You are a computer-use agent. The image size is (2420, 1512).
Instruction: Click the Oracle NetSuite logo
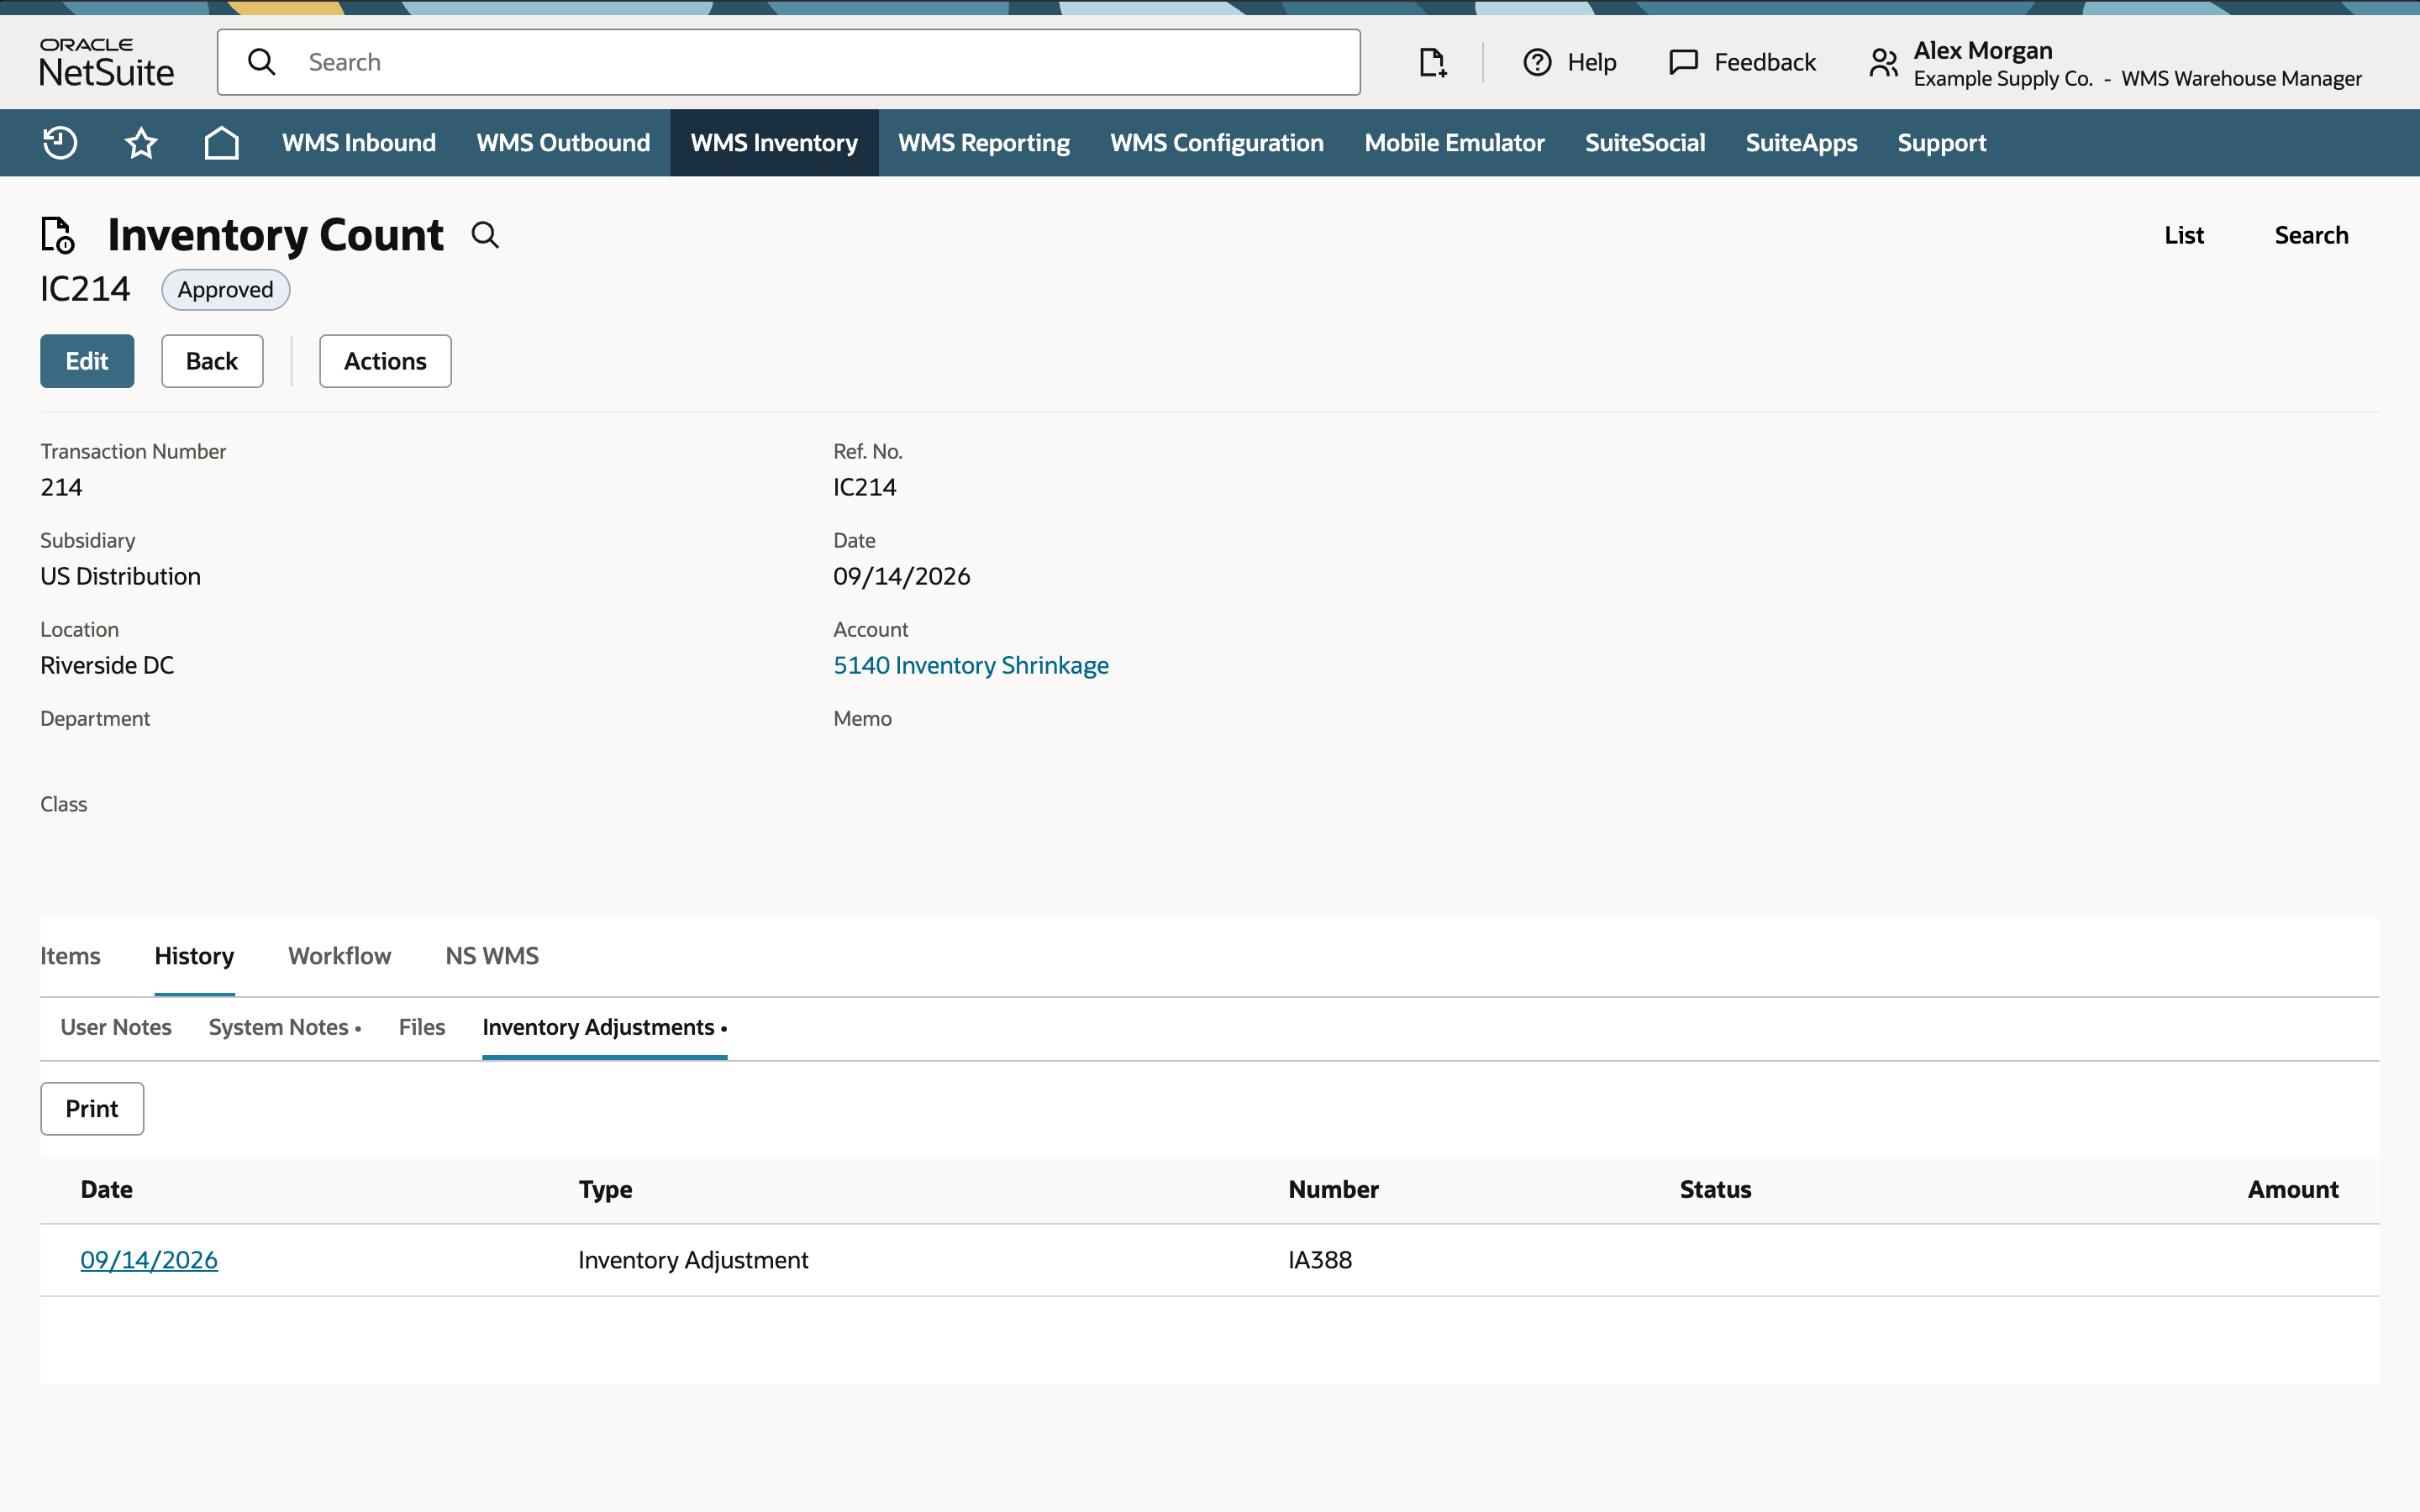(x=106, y=62)
